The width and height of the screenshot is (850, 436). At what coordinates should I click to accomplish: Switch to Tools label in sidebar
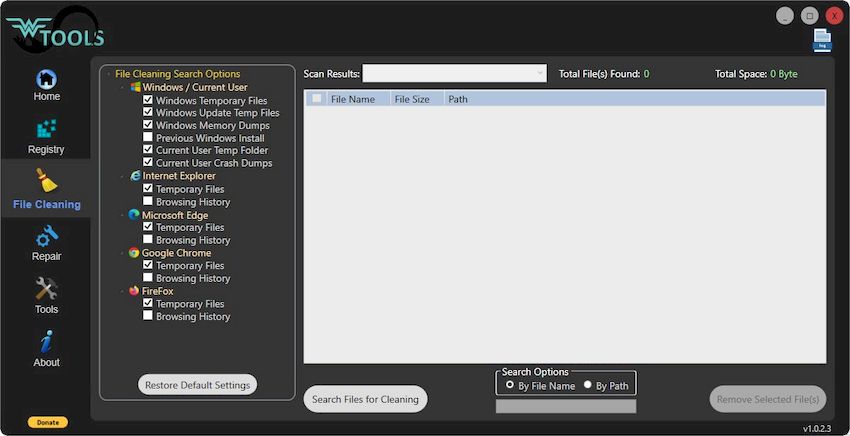coord(46,309)
